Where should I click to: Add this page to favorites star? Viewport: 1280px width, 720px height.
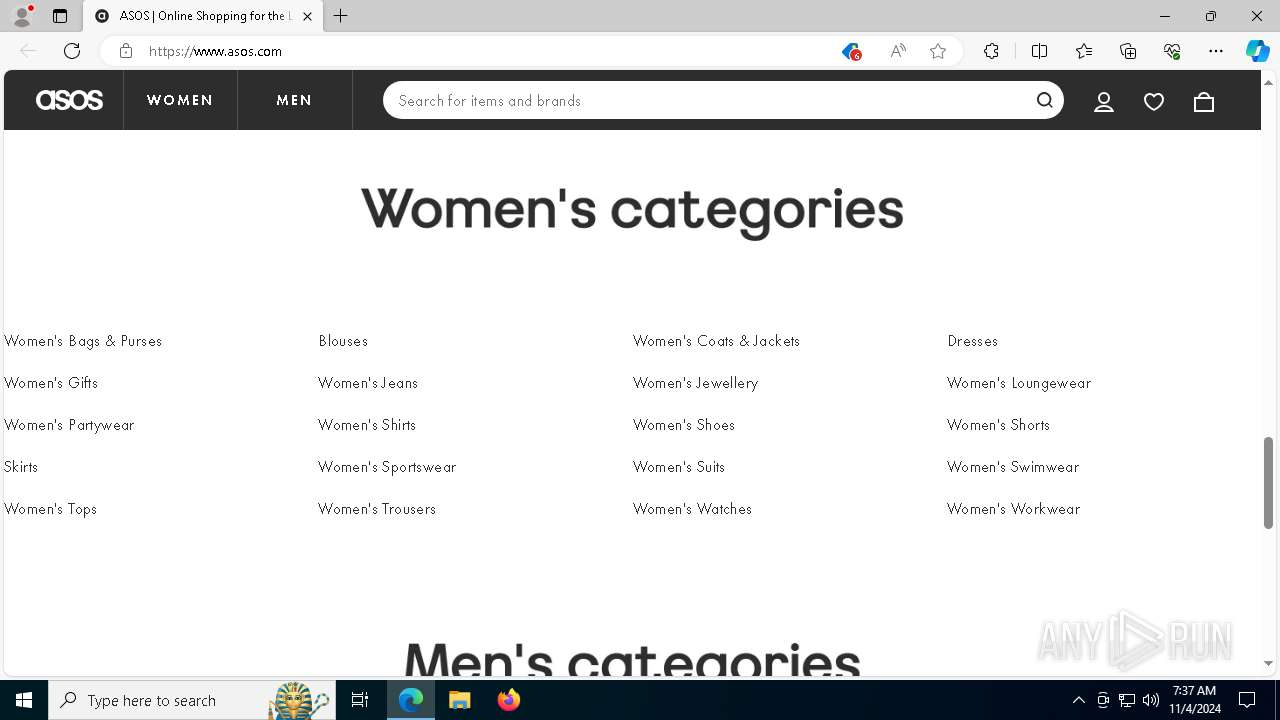(938, 51)
